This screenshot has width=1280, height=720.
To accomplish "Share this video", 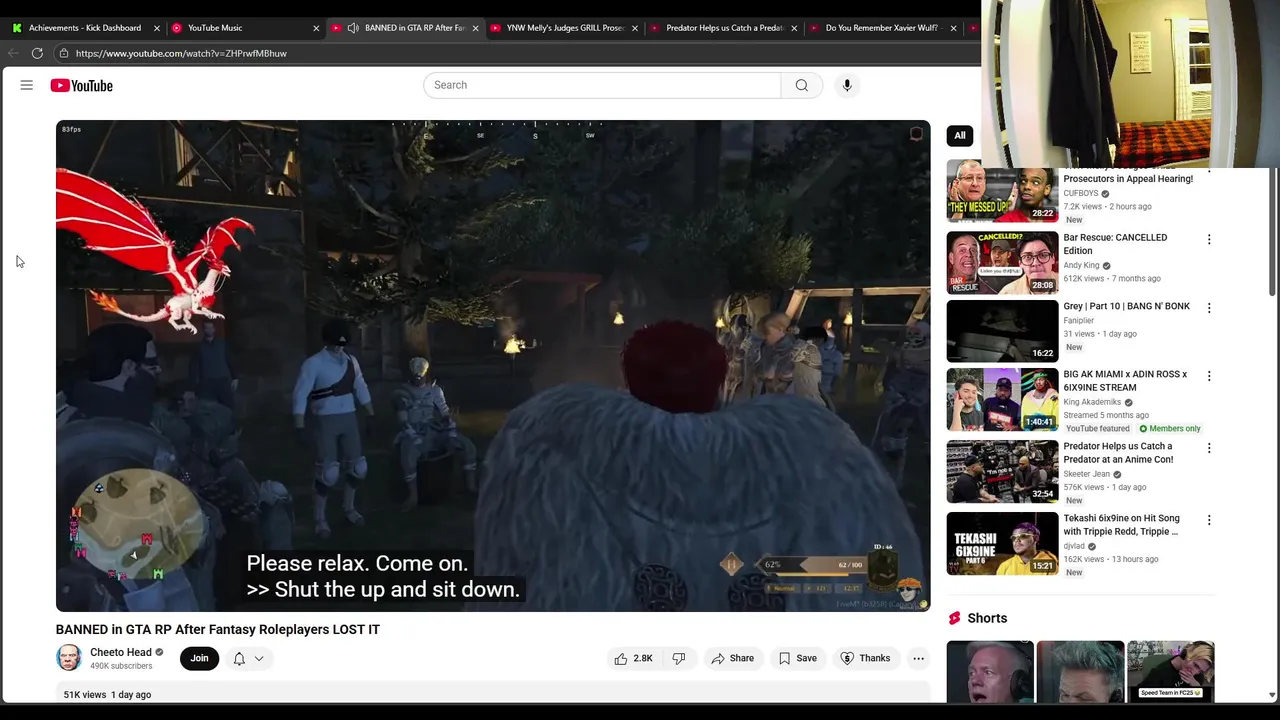I will coord(732,658).
